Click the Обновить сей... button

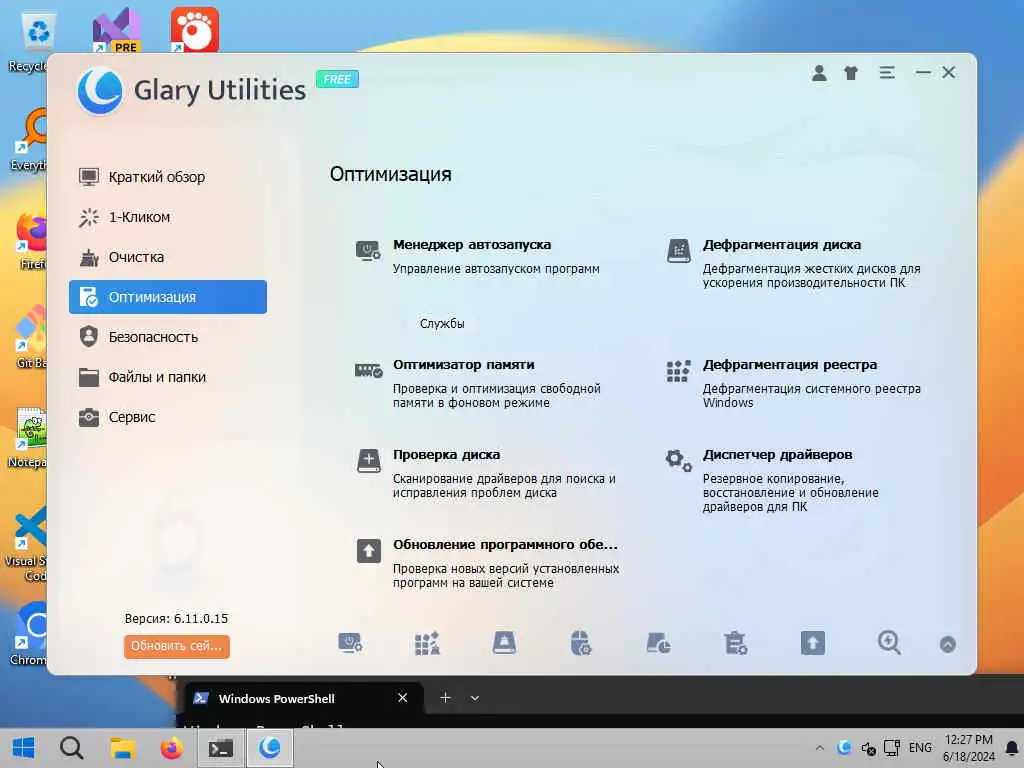176,647
